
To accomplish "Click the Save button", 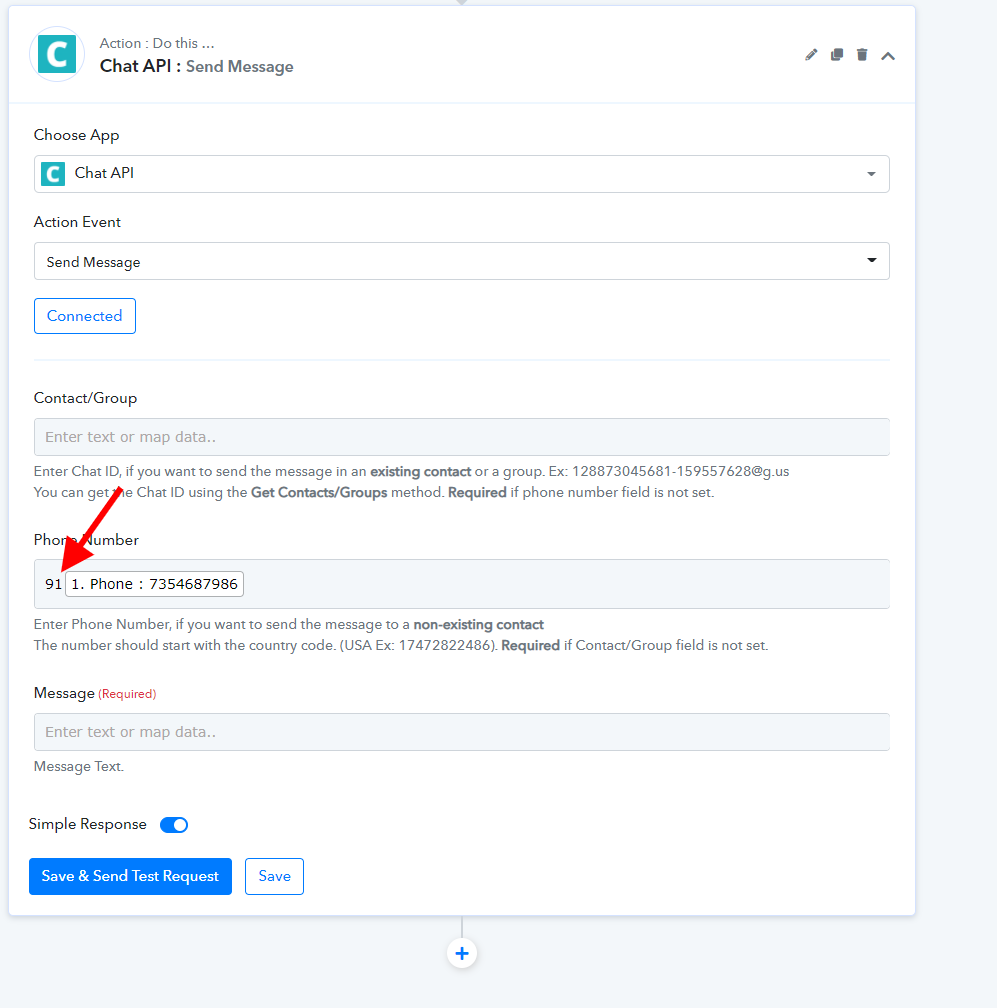I will pyautogui.click(x=274, y=876).
